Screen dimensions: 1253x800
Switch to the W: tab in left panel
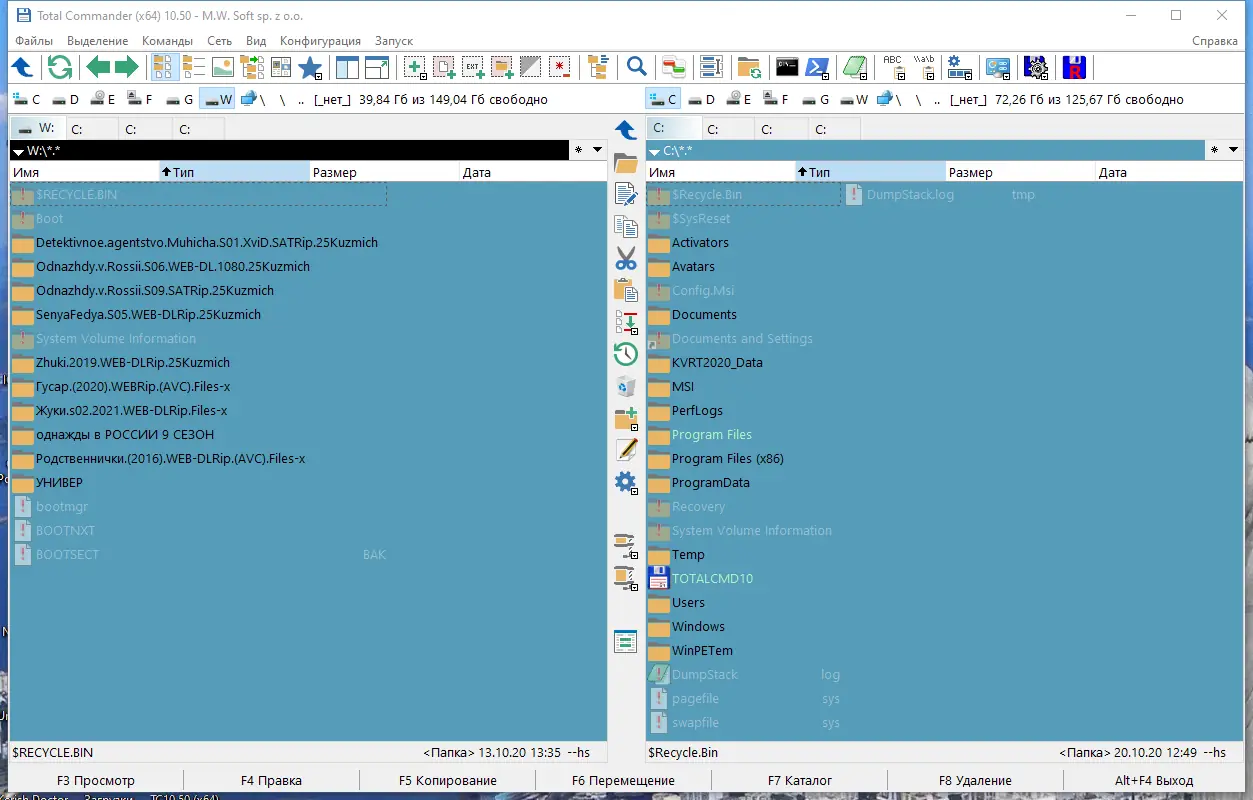click(38, 129)
